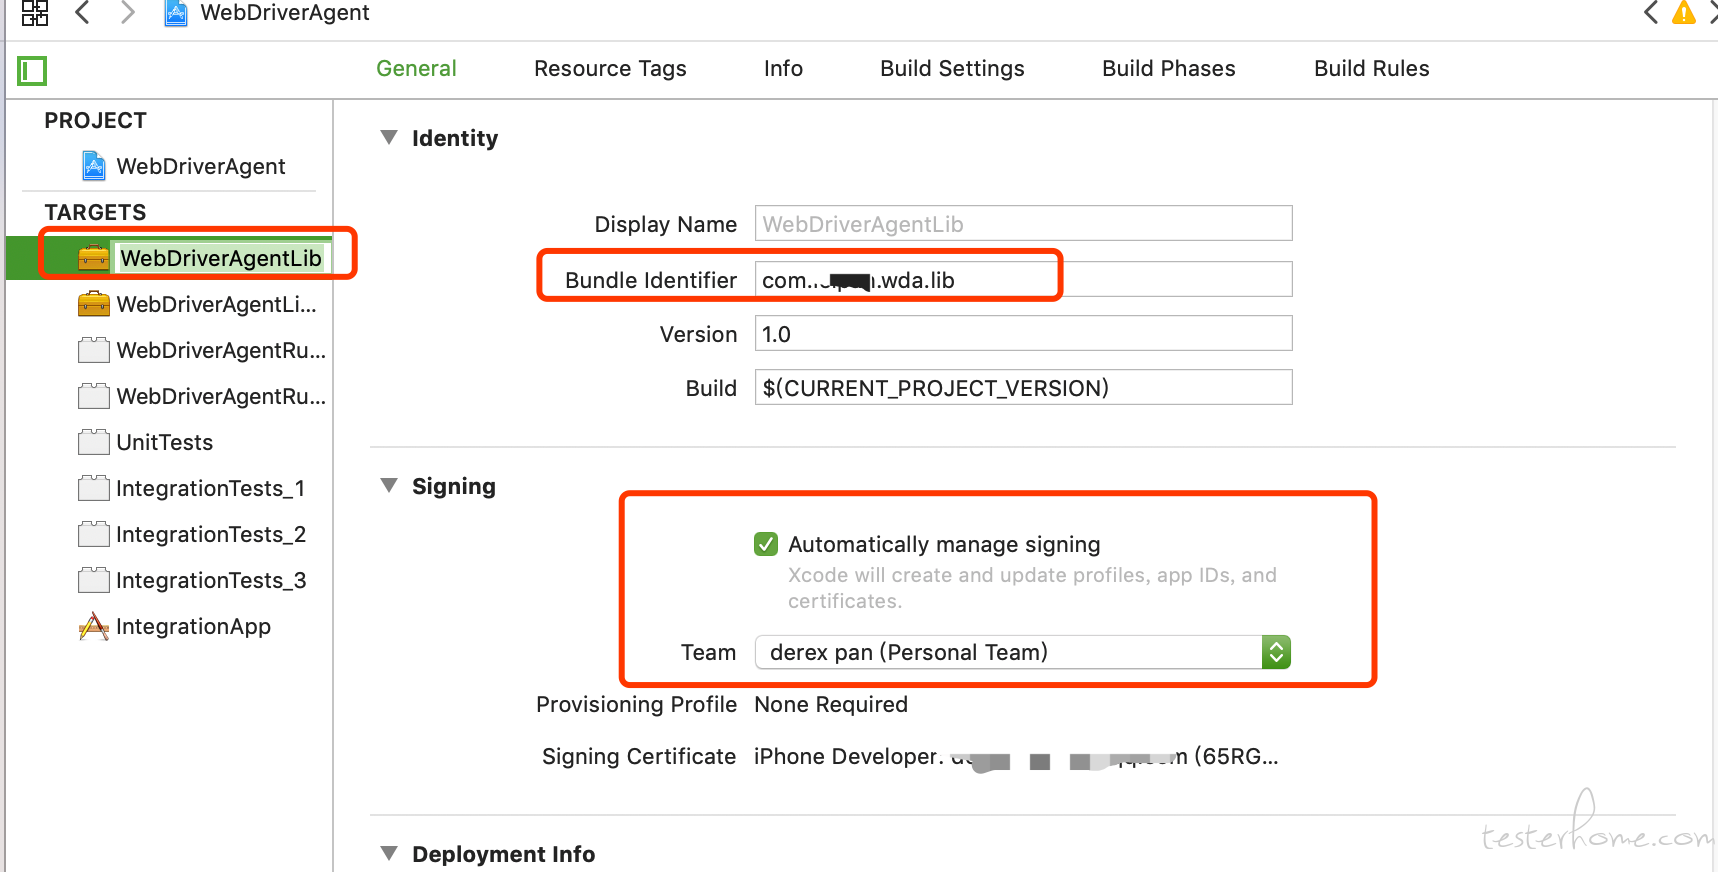This screenshot has height=872, width=1718.
Task: Select the second WebDriverAgentLi... target
Action: 216,304
